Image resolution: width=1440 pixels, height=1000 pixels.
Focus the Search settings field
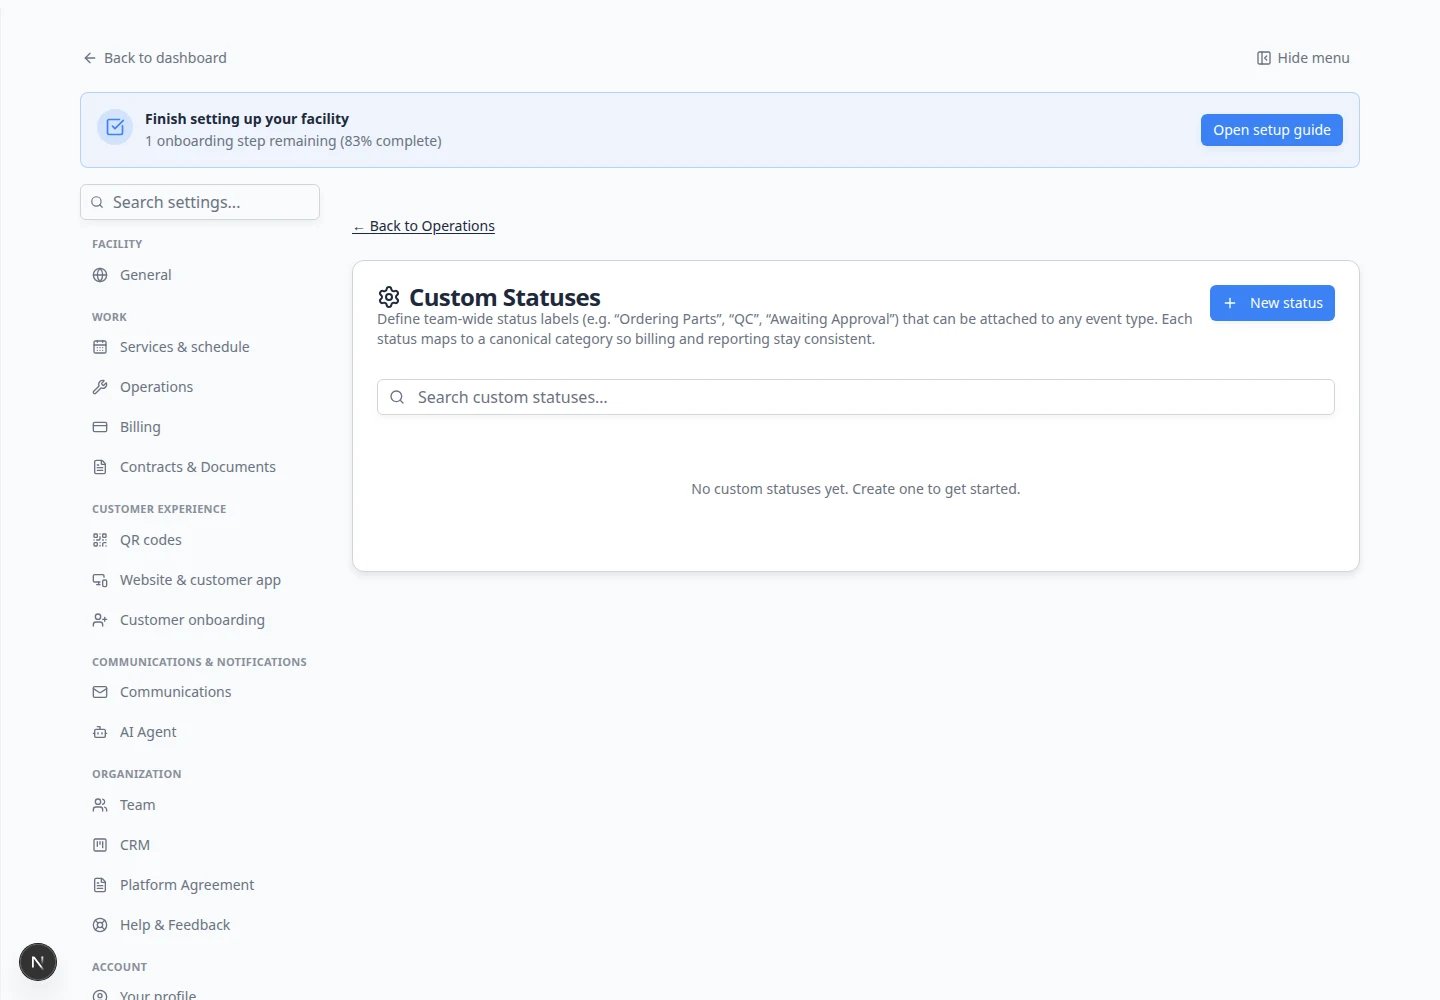(200, 202)
